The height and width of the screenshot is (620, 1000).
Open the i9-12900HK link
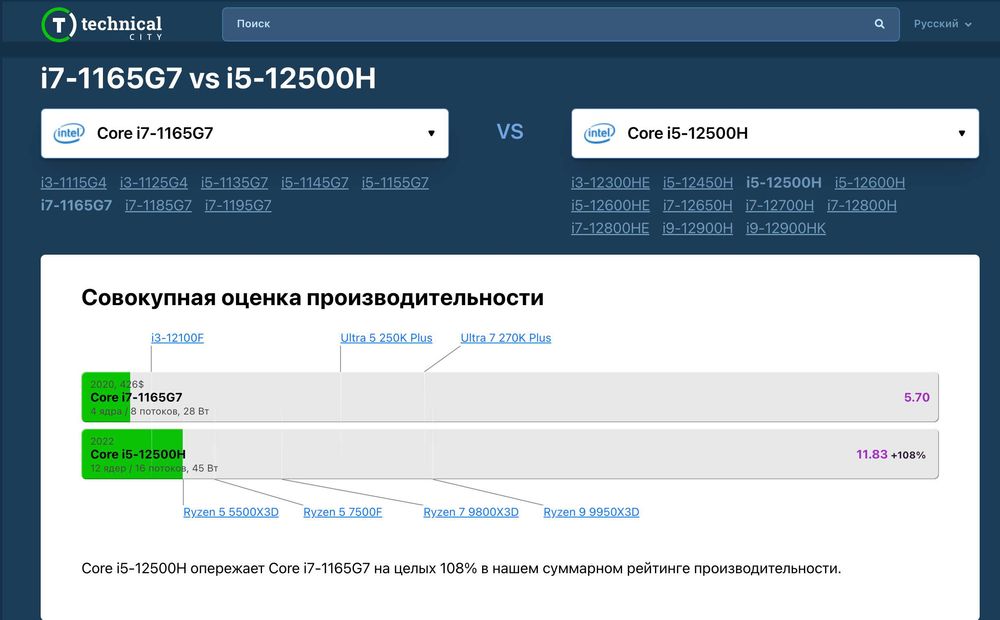(x=786, y=228)
